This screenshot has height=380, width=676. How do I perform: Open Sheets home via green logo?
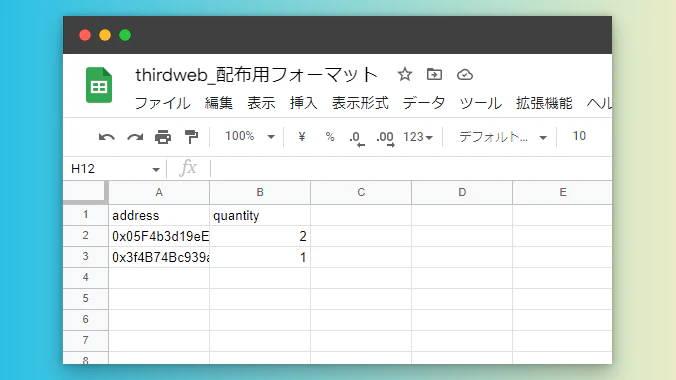click(99, 85)
